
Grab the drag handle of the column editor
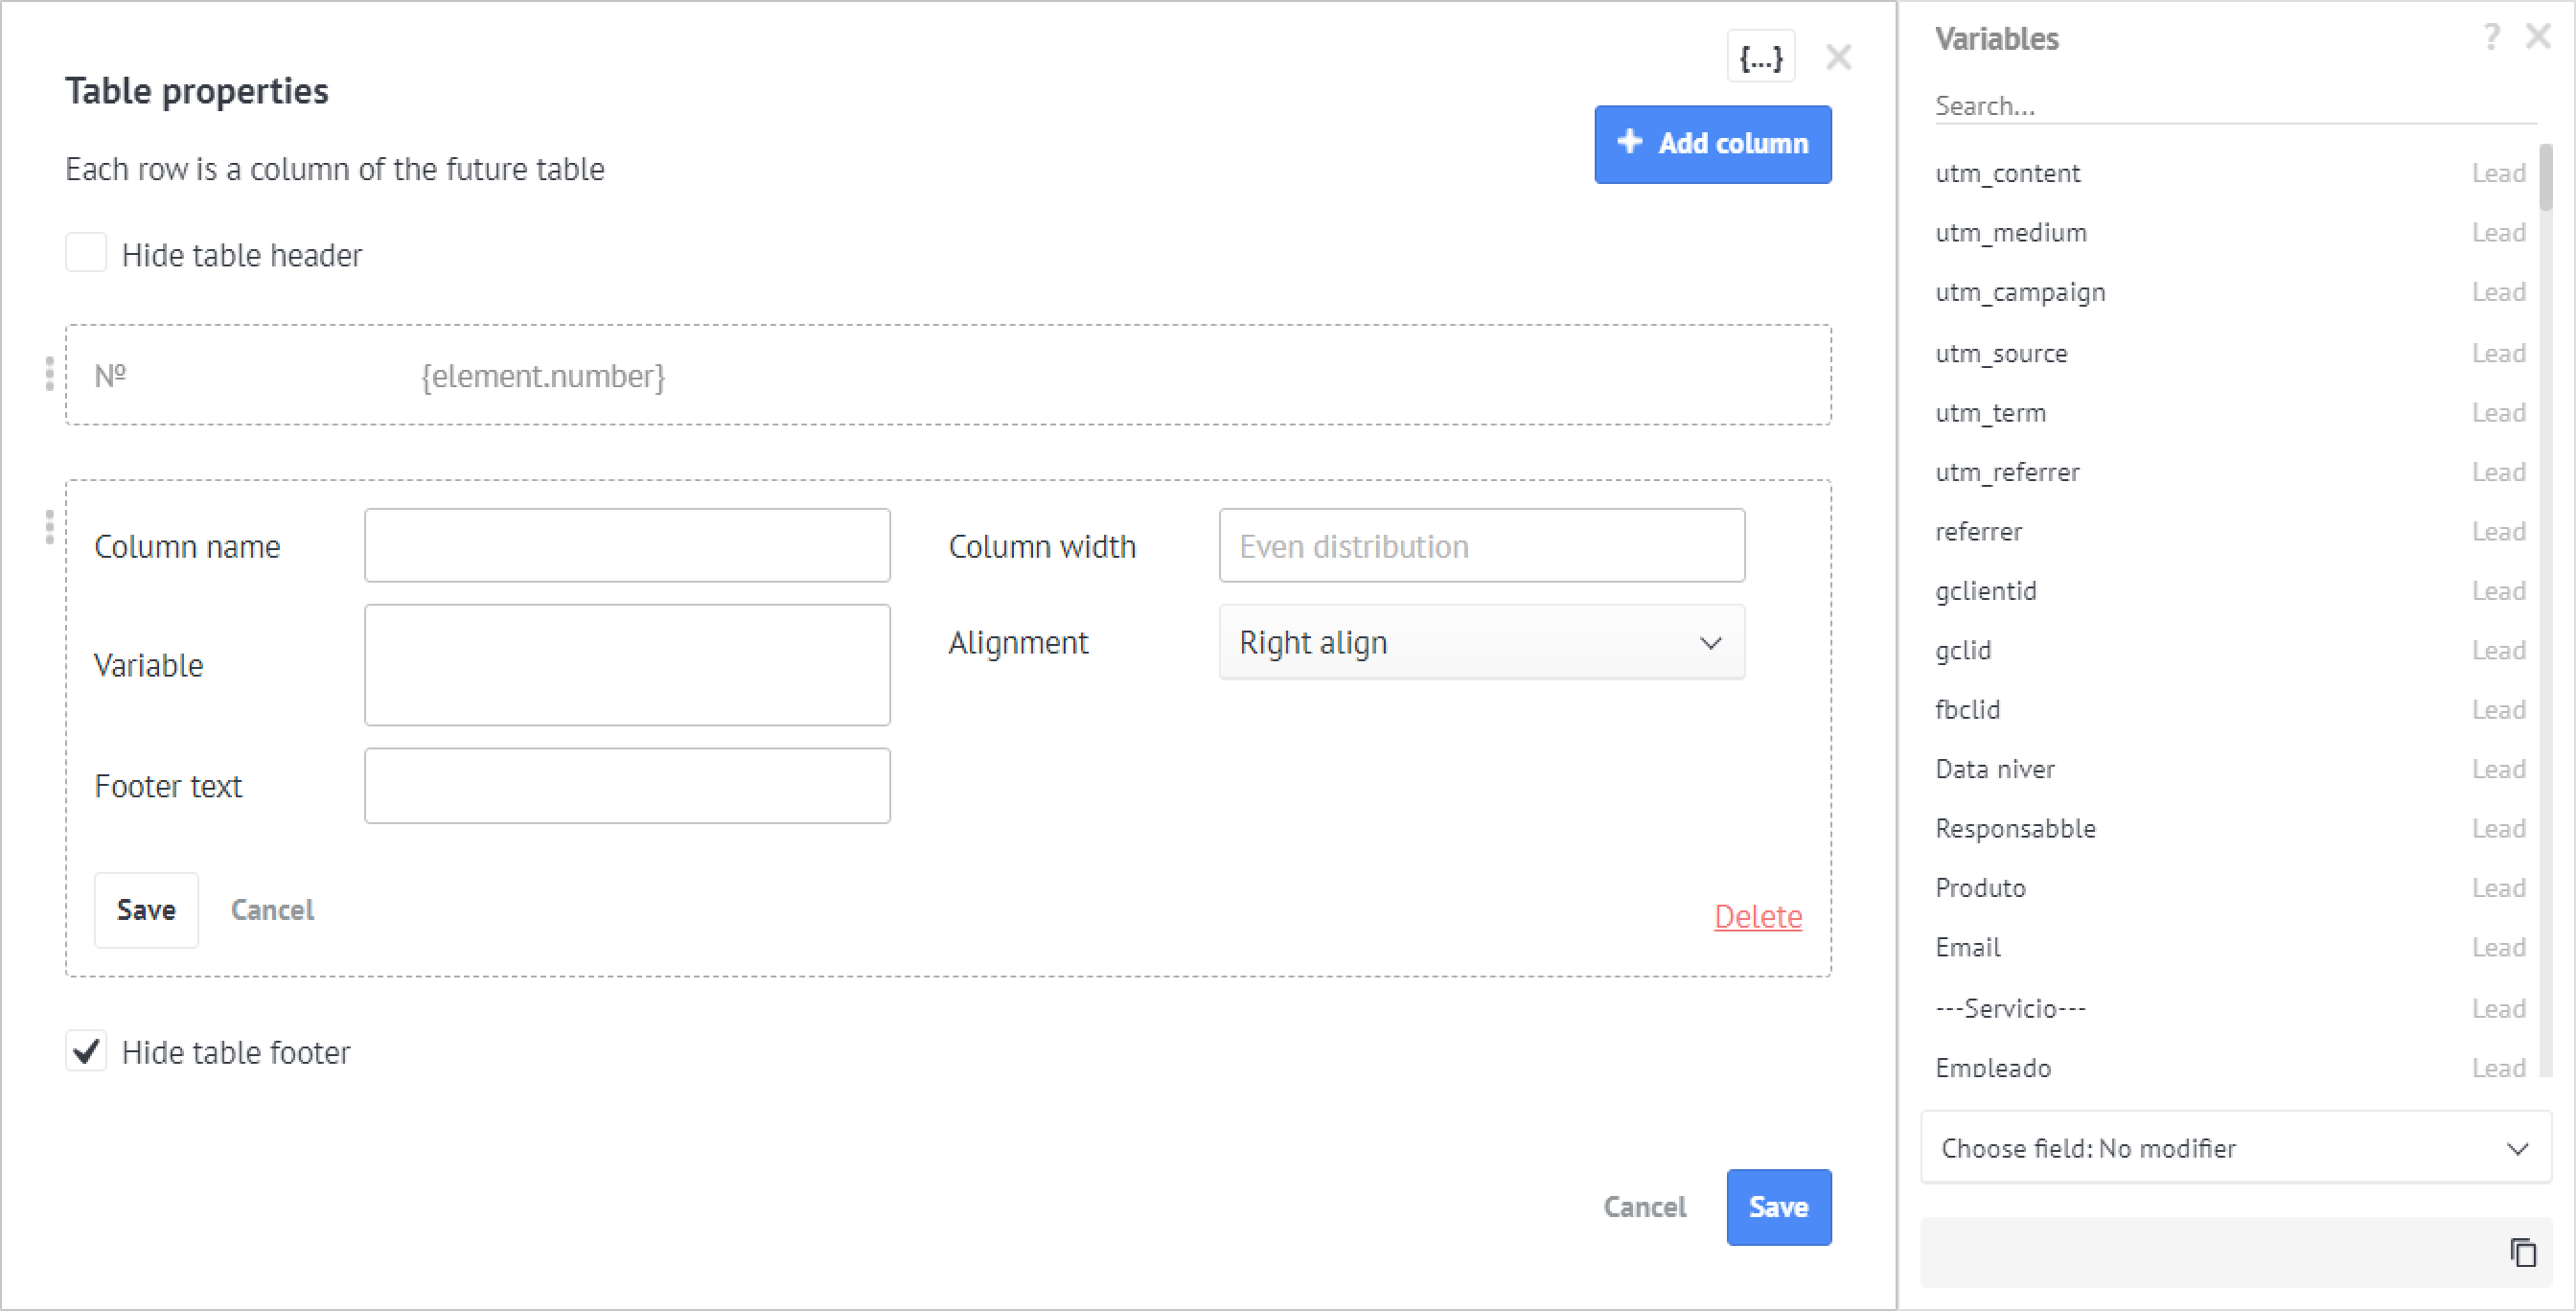coord(49,527)
